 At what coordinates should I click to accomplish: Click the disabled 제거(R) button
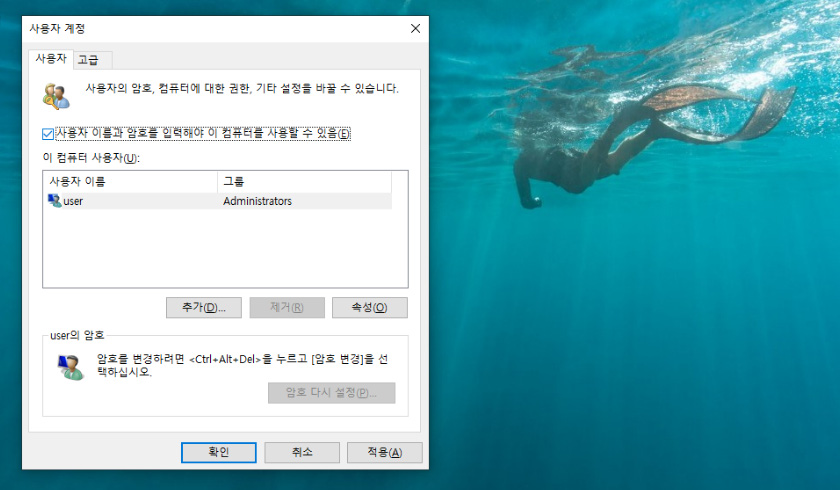[287, 307]
